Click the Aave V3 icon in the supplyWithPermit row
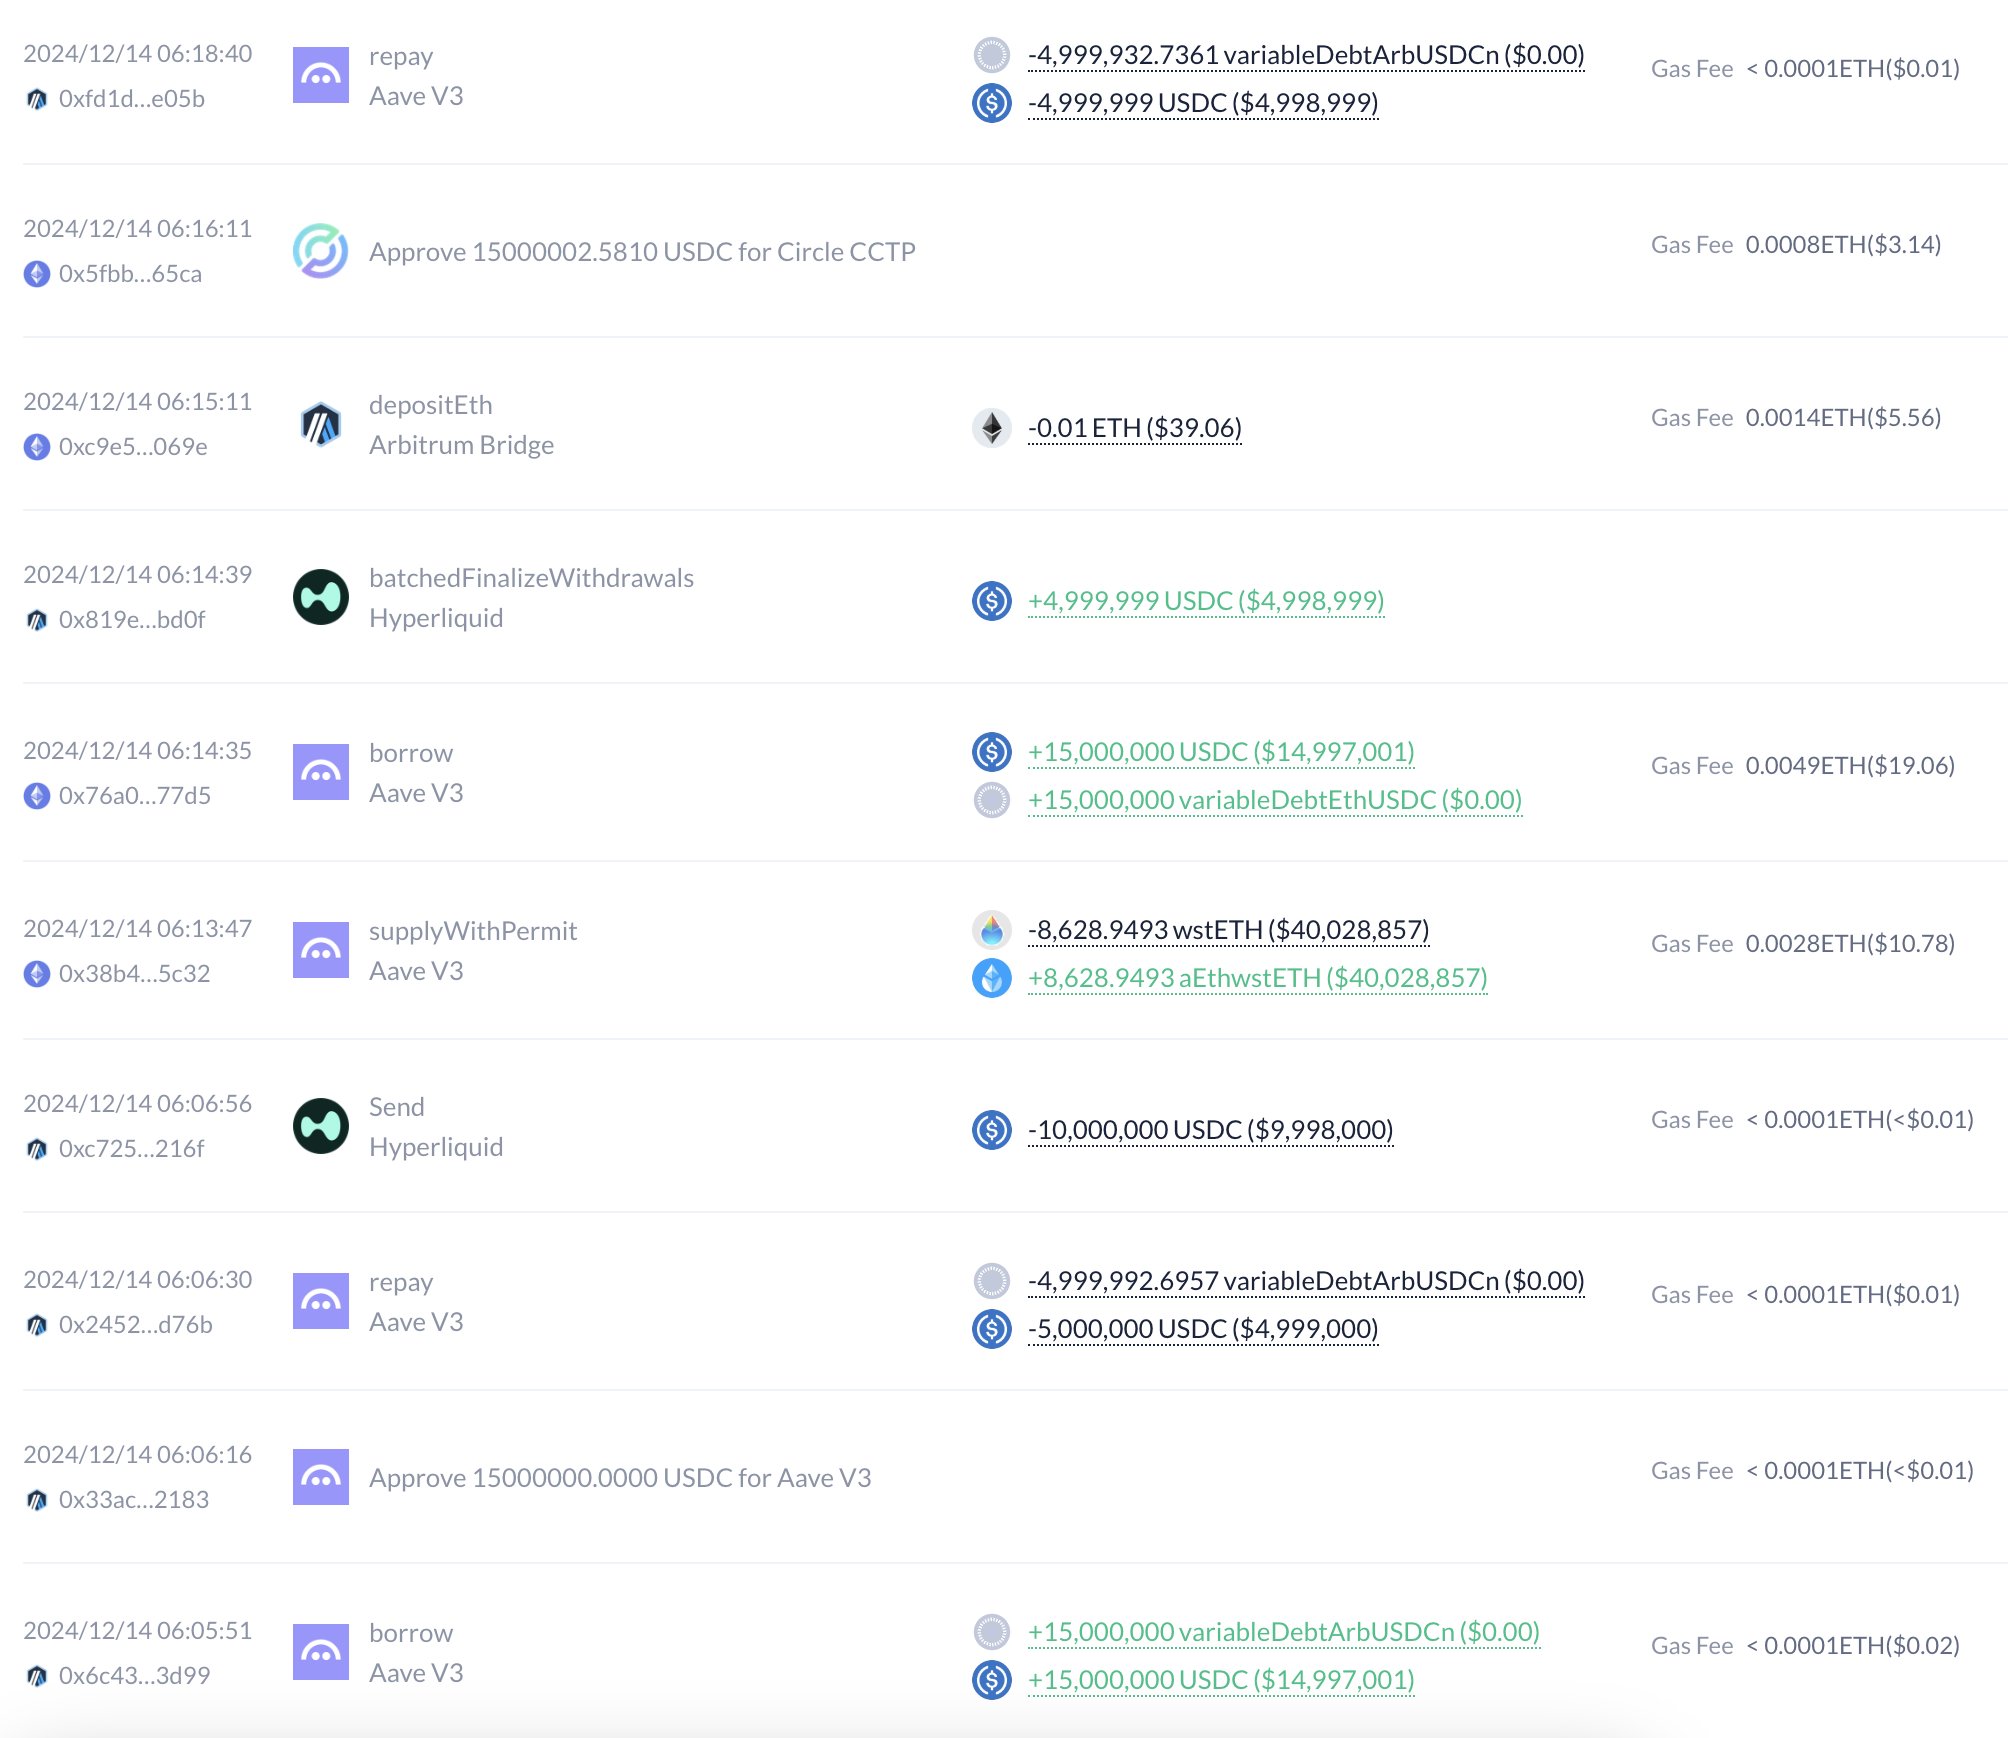 (320, 950)
